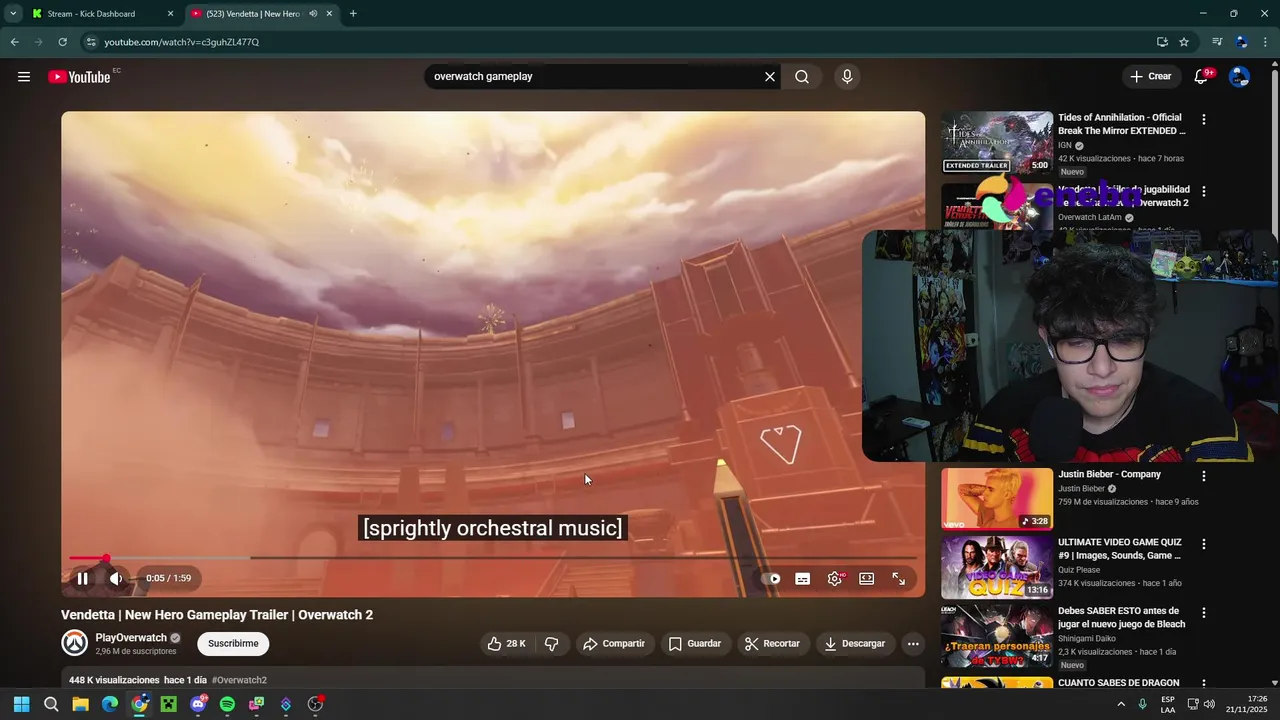Open Tides of Annihilation thumbnail
The height and width of the screenshot is (720, 1280).
click(997, 142)
